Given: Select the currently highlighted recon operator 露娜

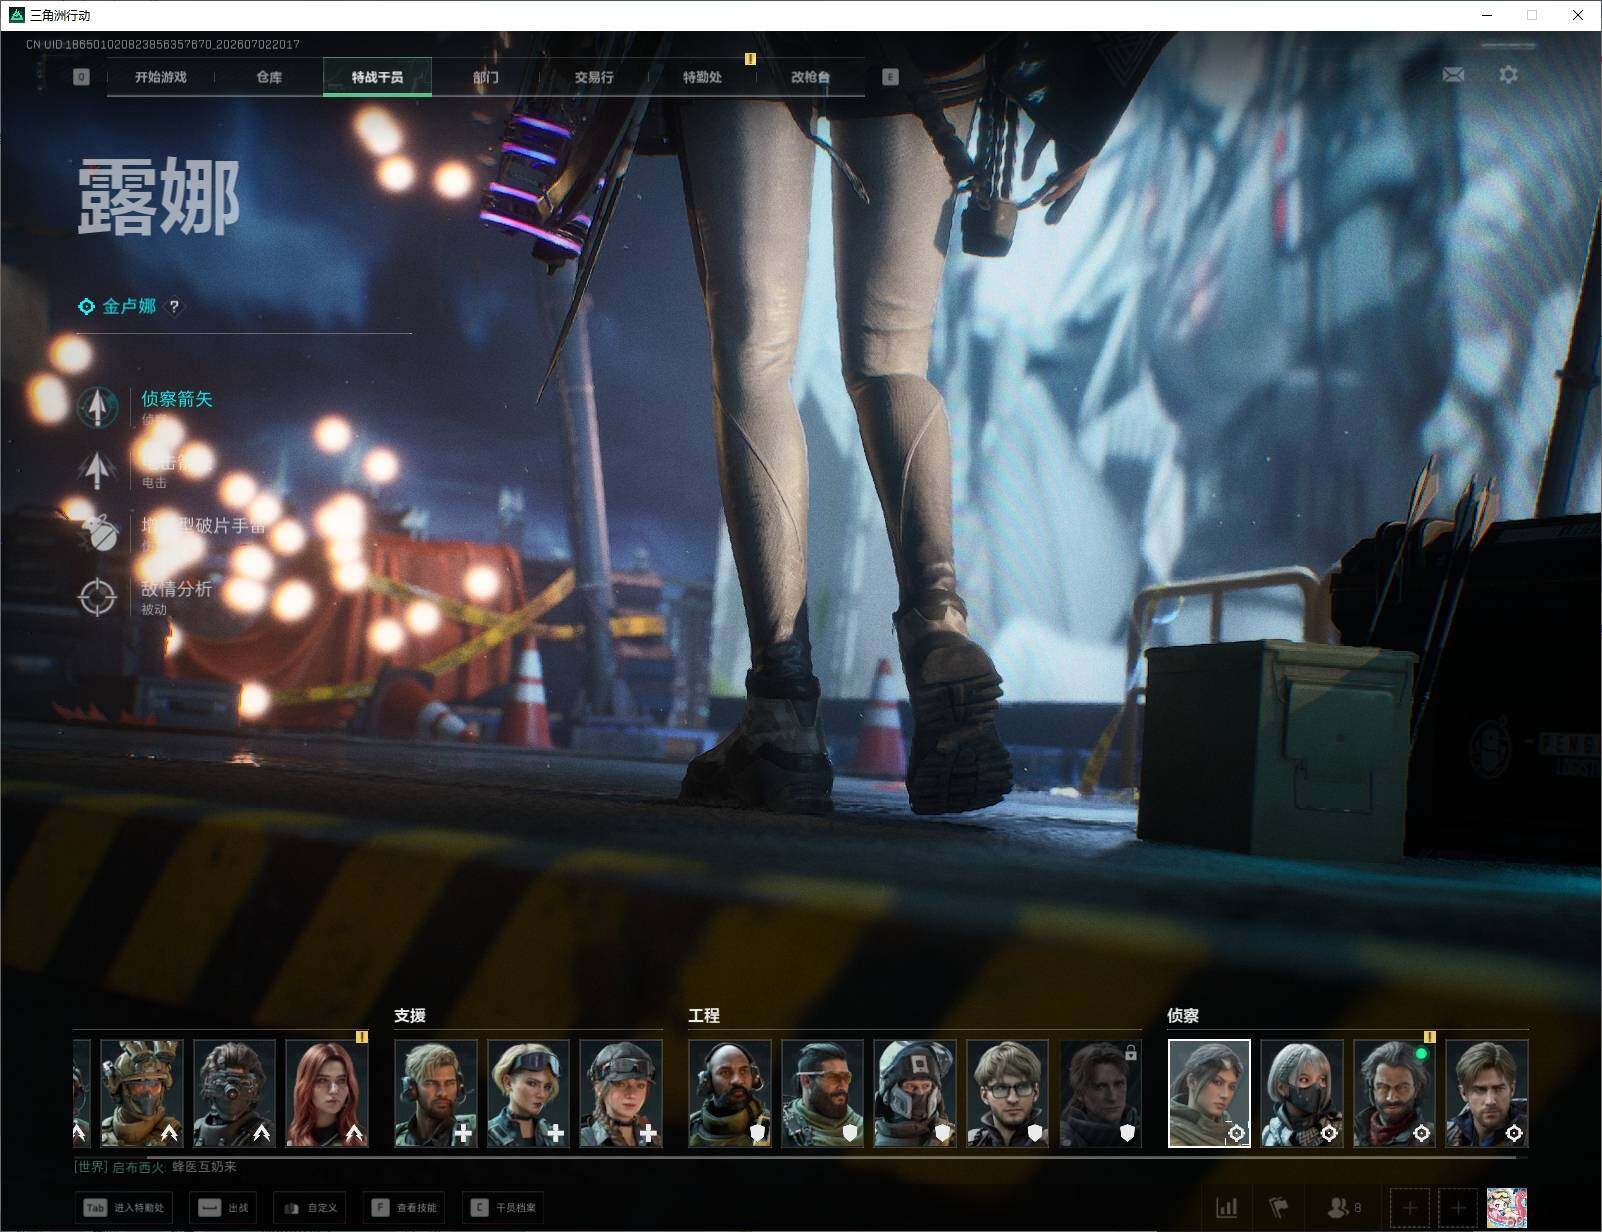Looking at the screenshot, I should tap(1209, 1093).
